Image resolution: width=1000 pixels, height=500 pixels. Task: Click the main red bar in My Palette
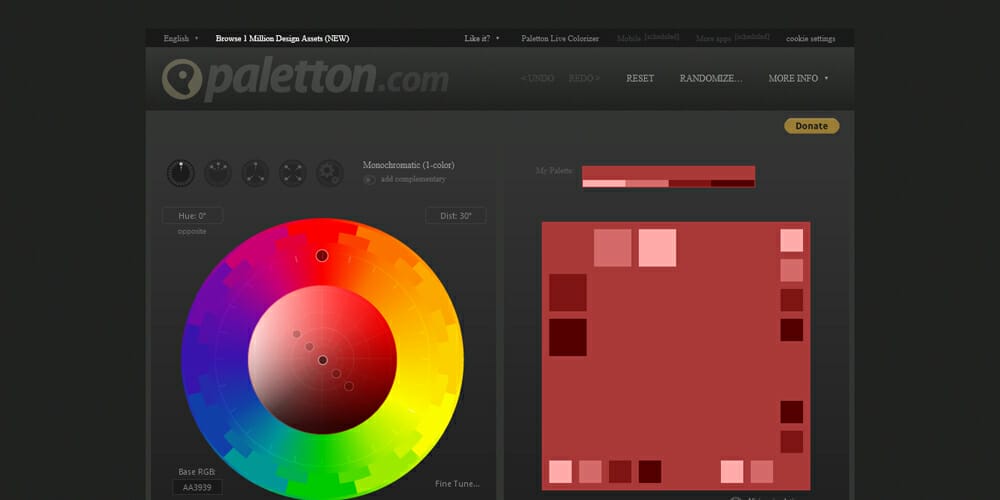(x=668, y=173)
